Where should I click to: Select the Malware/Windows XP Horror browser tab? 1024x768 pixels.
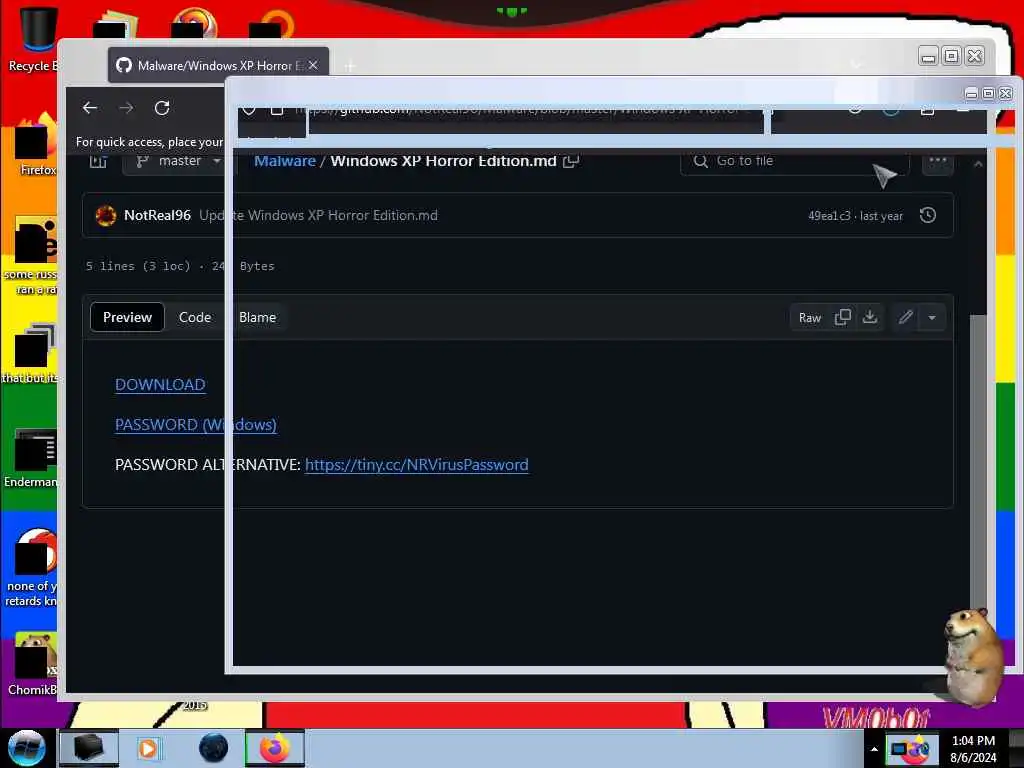click(218, 65)
